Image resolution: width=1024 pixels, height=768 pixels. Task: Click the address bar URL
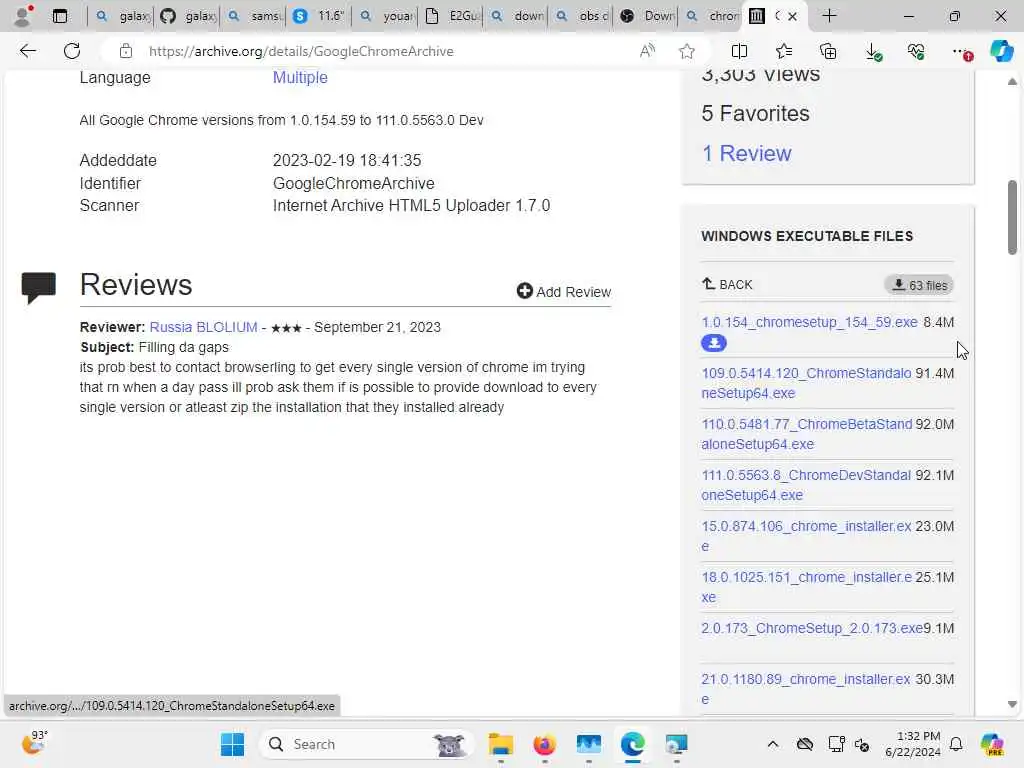(x=301, y=51)
